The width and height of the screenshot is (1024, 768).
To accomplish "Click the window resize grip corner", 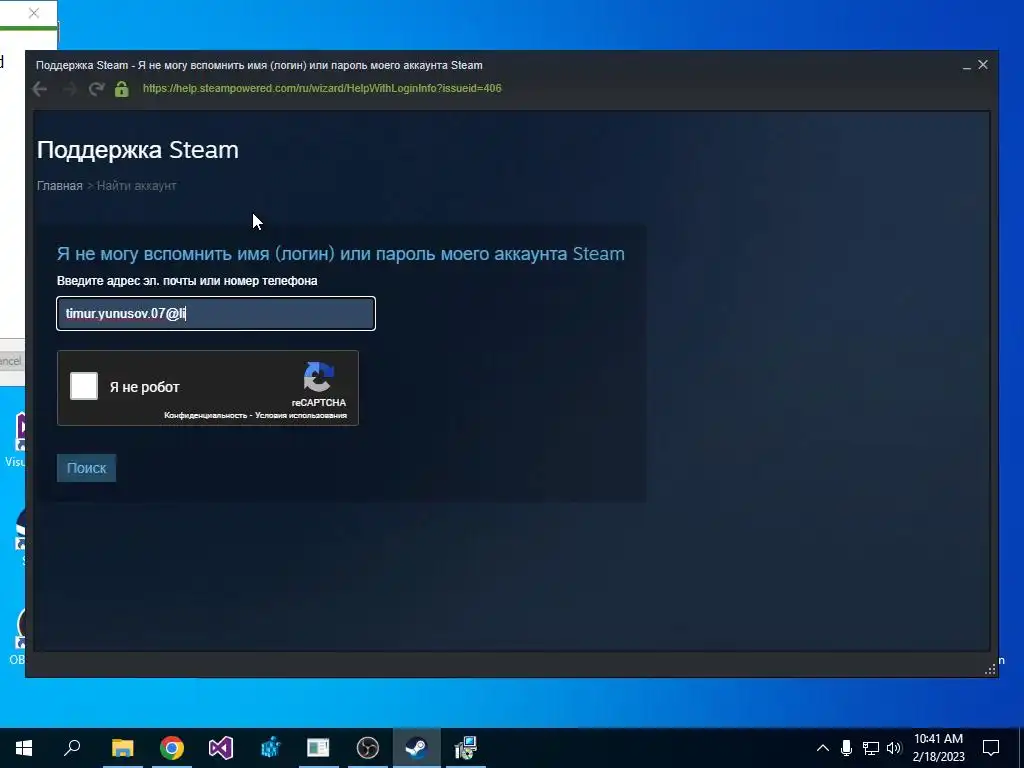I will (x=991, y=669).
